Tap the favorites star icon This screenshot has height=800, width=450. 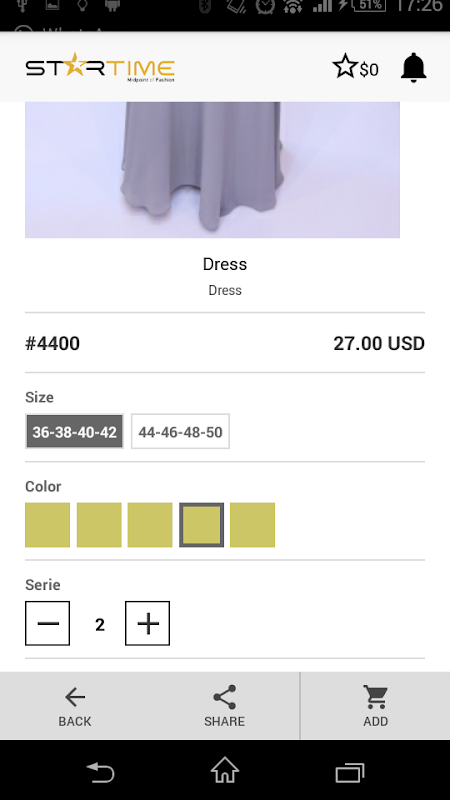[x=345, y=66]
